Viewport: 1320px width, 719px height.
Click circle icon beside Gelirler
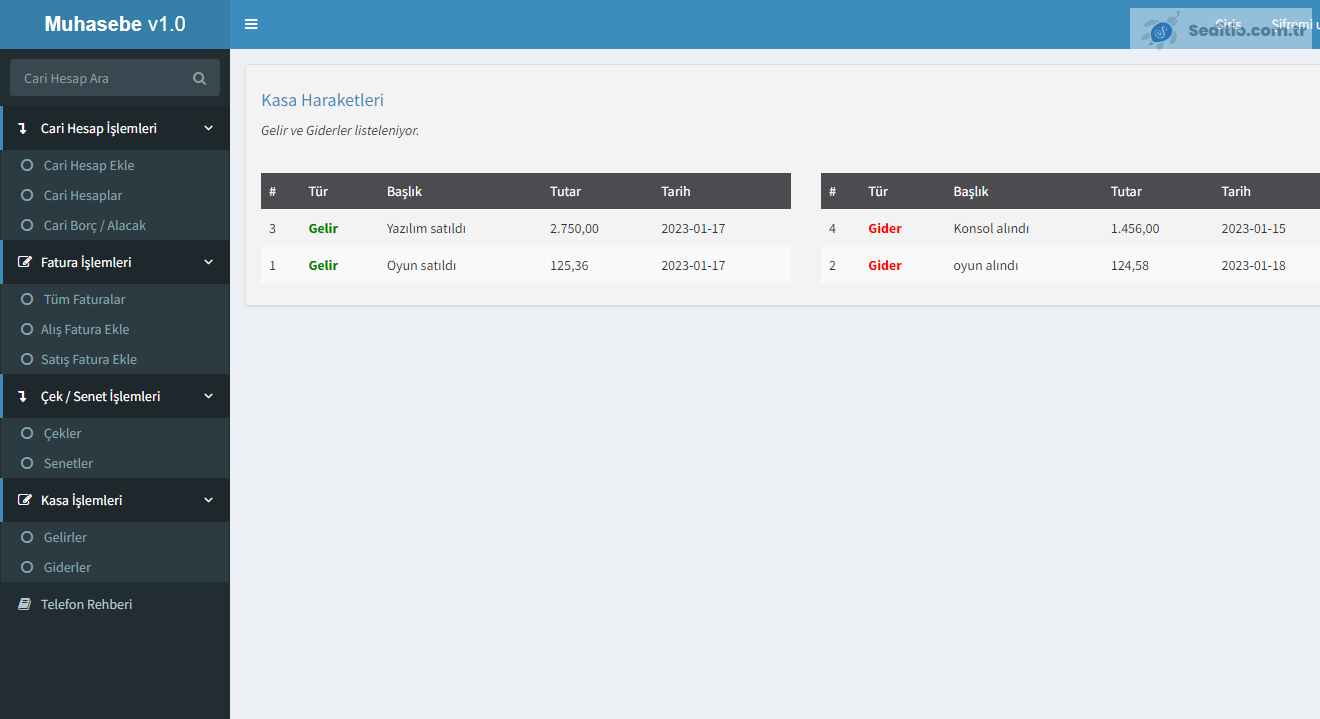[27, 537]
